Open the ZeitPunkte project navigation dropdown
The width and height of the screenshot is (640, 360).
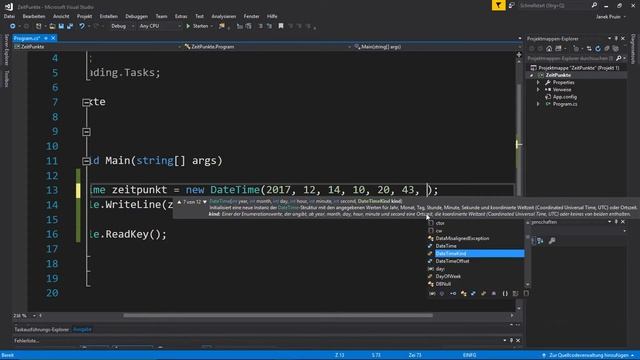pos(98,47)
